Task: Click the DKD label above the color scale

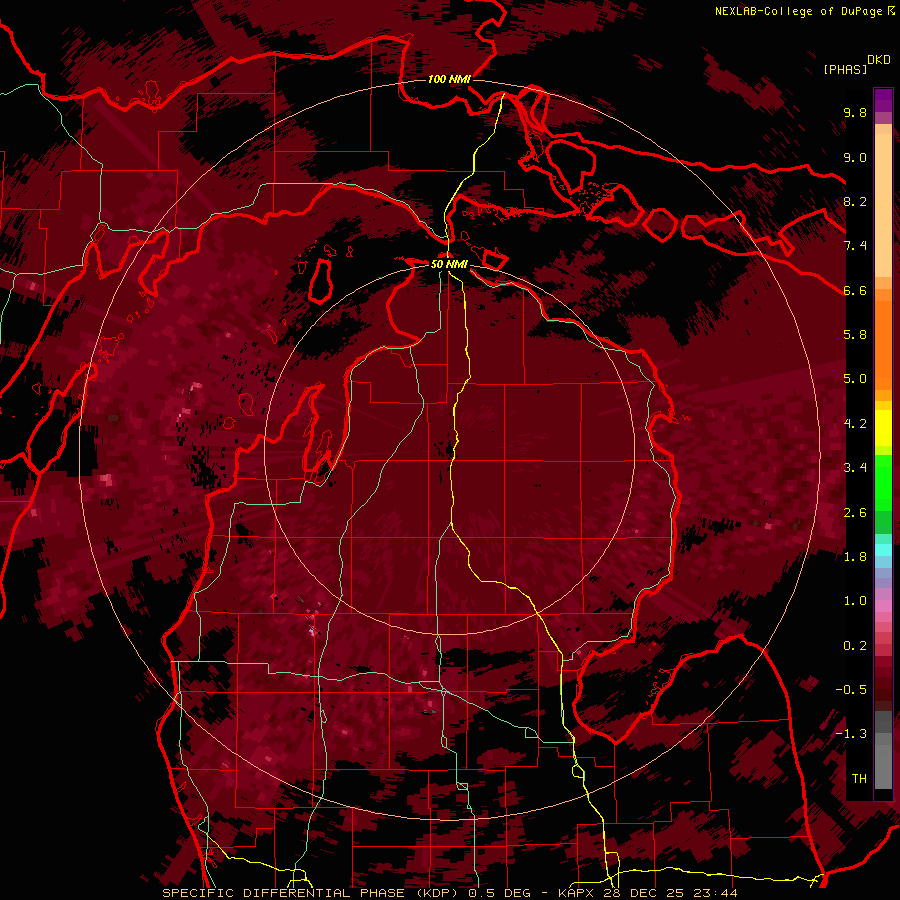Action: coord(879,60)
